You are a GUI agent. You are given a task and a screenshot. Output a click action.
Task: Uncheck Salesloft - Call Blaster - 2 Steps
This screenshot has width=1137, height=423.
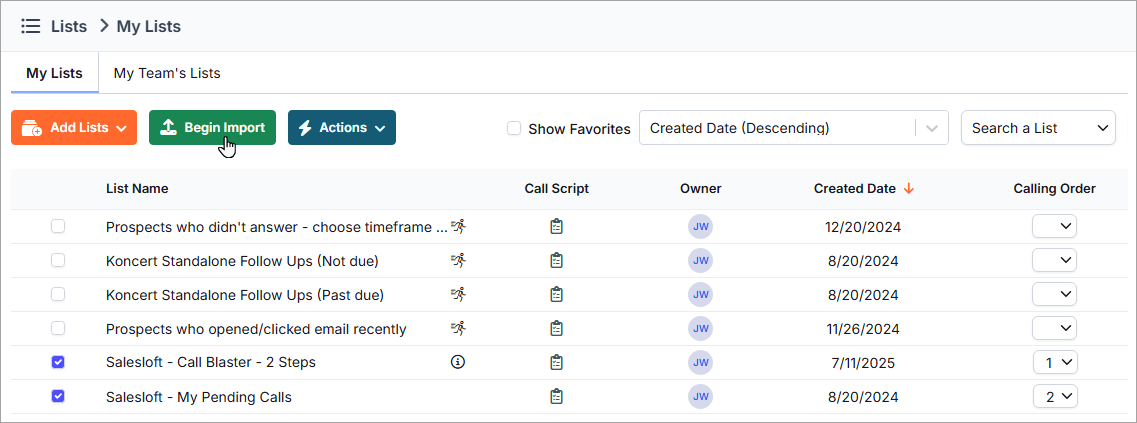point(58,362)
